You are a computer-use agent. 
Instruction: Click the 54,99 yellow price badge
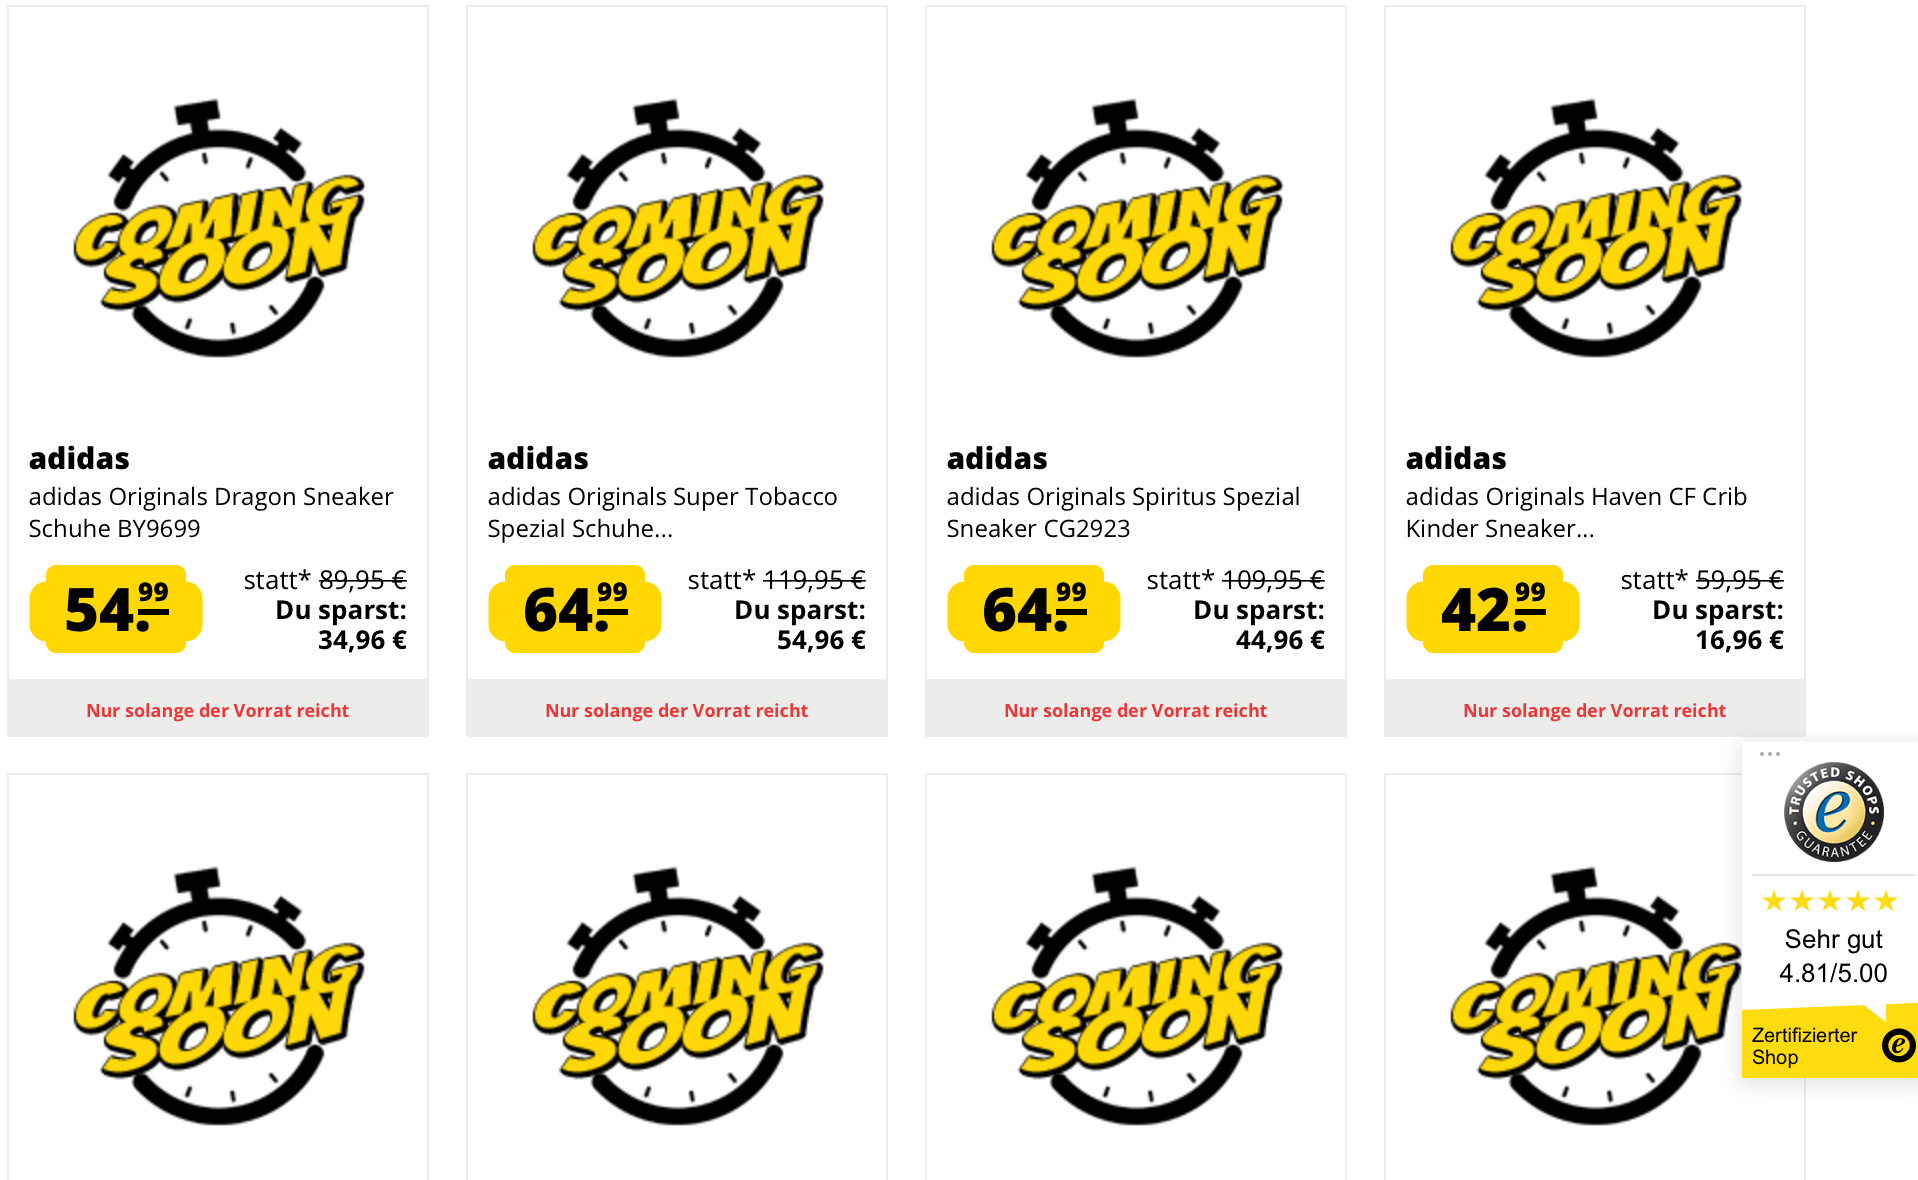[x=116, y=609]
